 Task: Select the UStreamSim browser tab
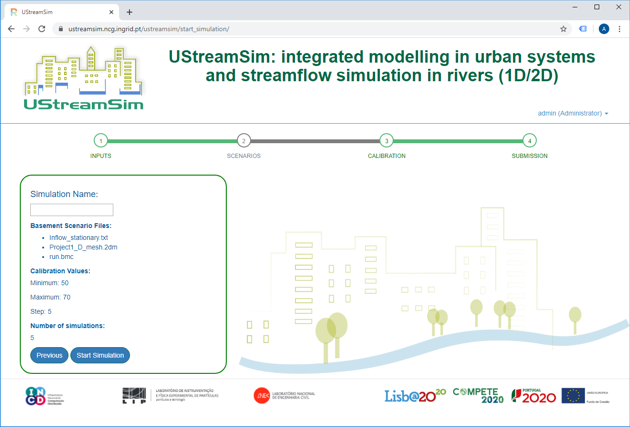(61, 12)
